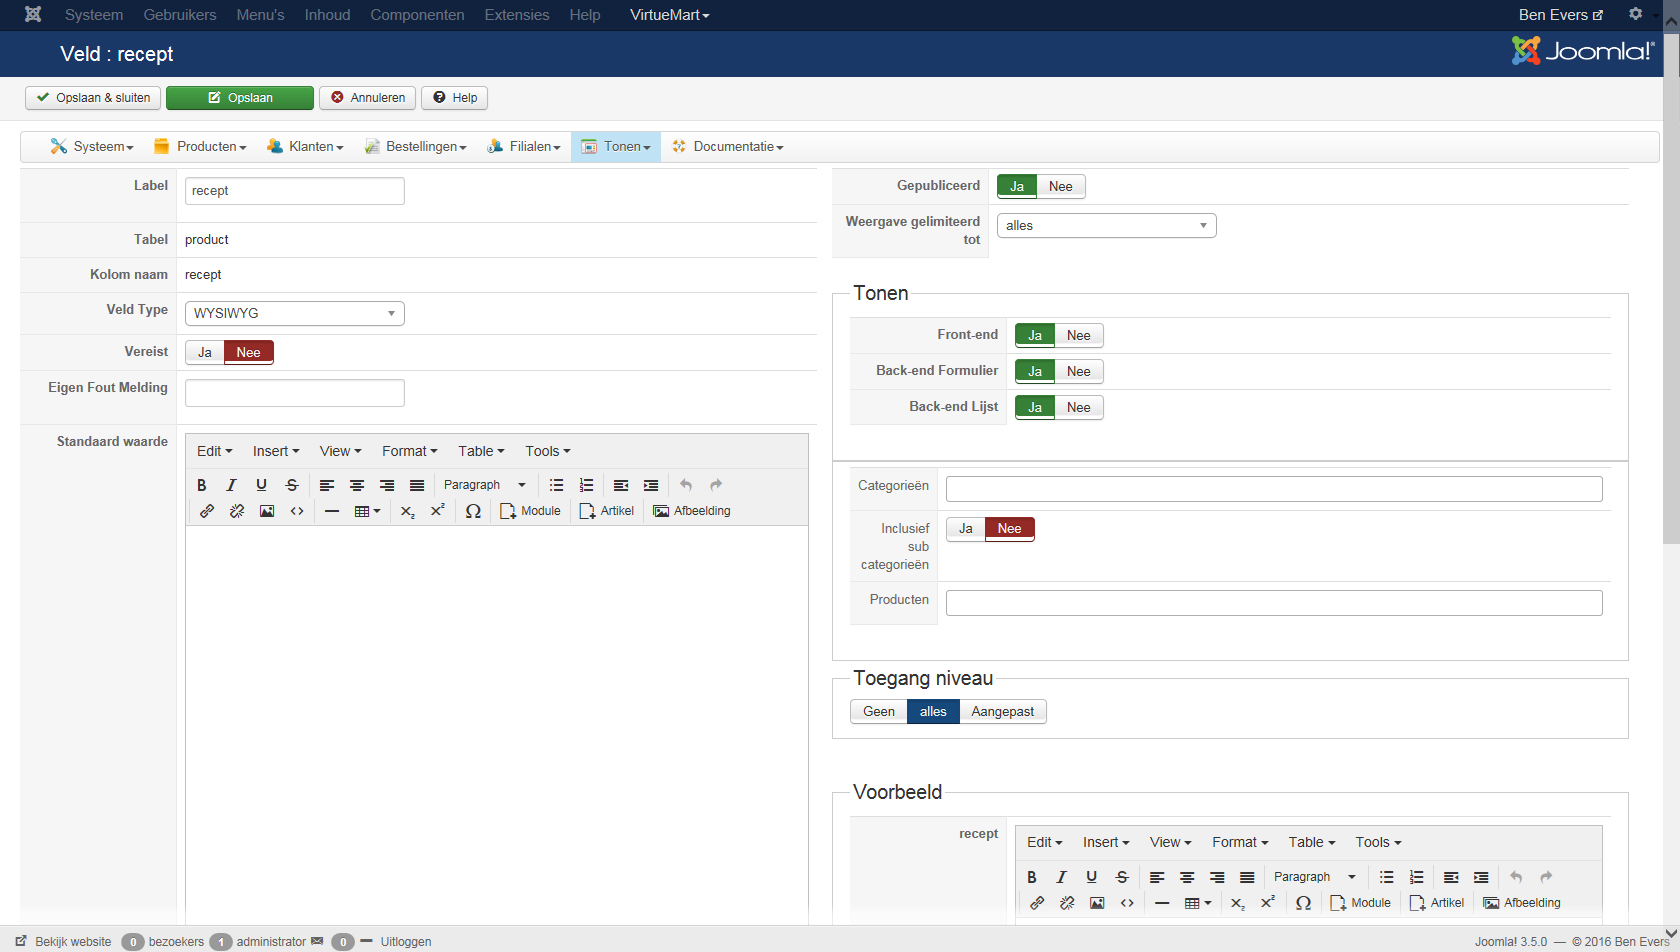Viewport: 1680px width, 952px height.
Task: Open the Joomla settings gear menu
Action: point(1638,14)
